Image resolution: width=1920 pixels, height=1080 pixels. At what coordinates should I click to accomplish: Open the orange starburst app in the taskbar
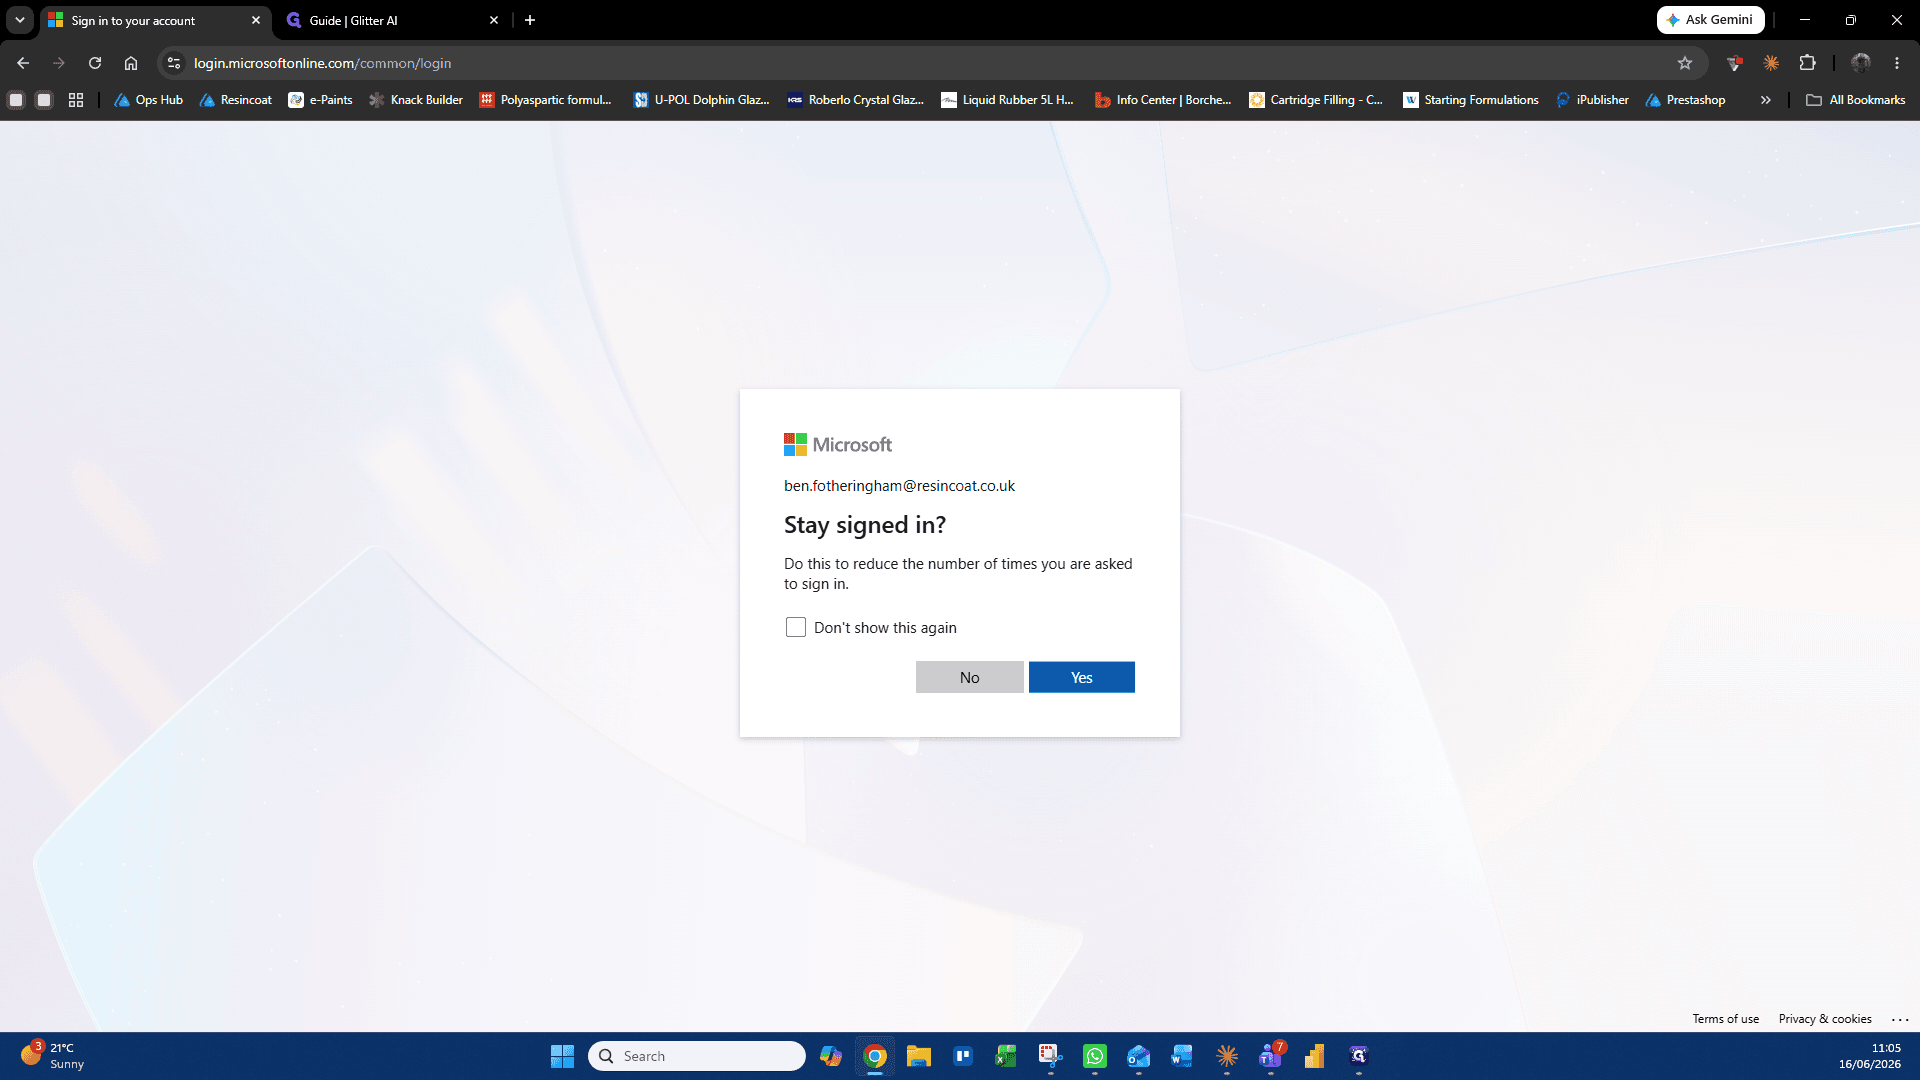point(1227,1056)
